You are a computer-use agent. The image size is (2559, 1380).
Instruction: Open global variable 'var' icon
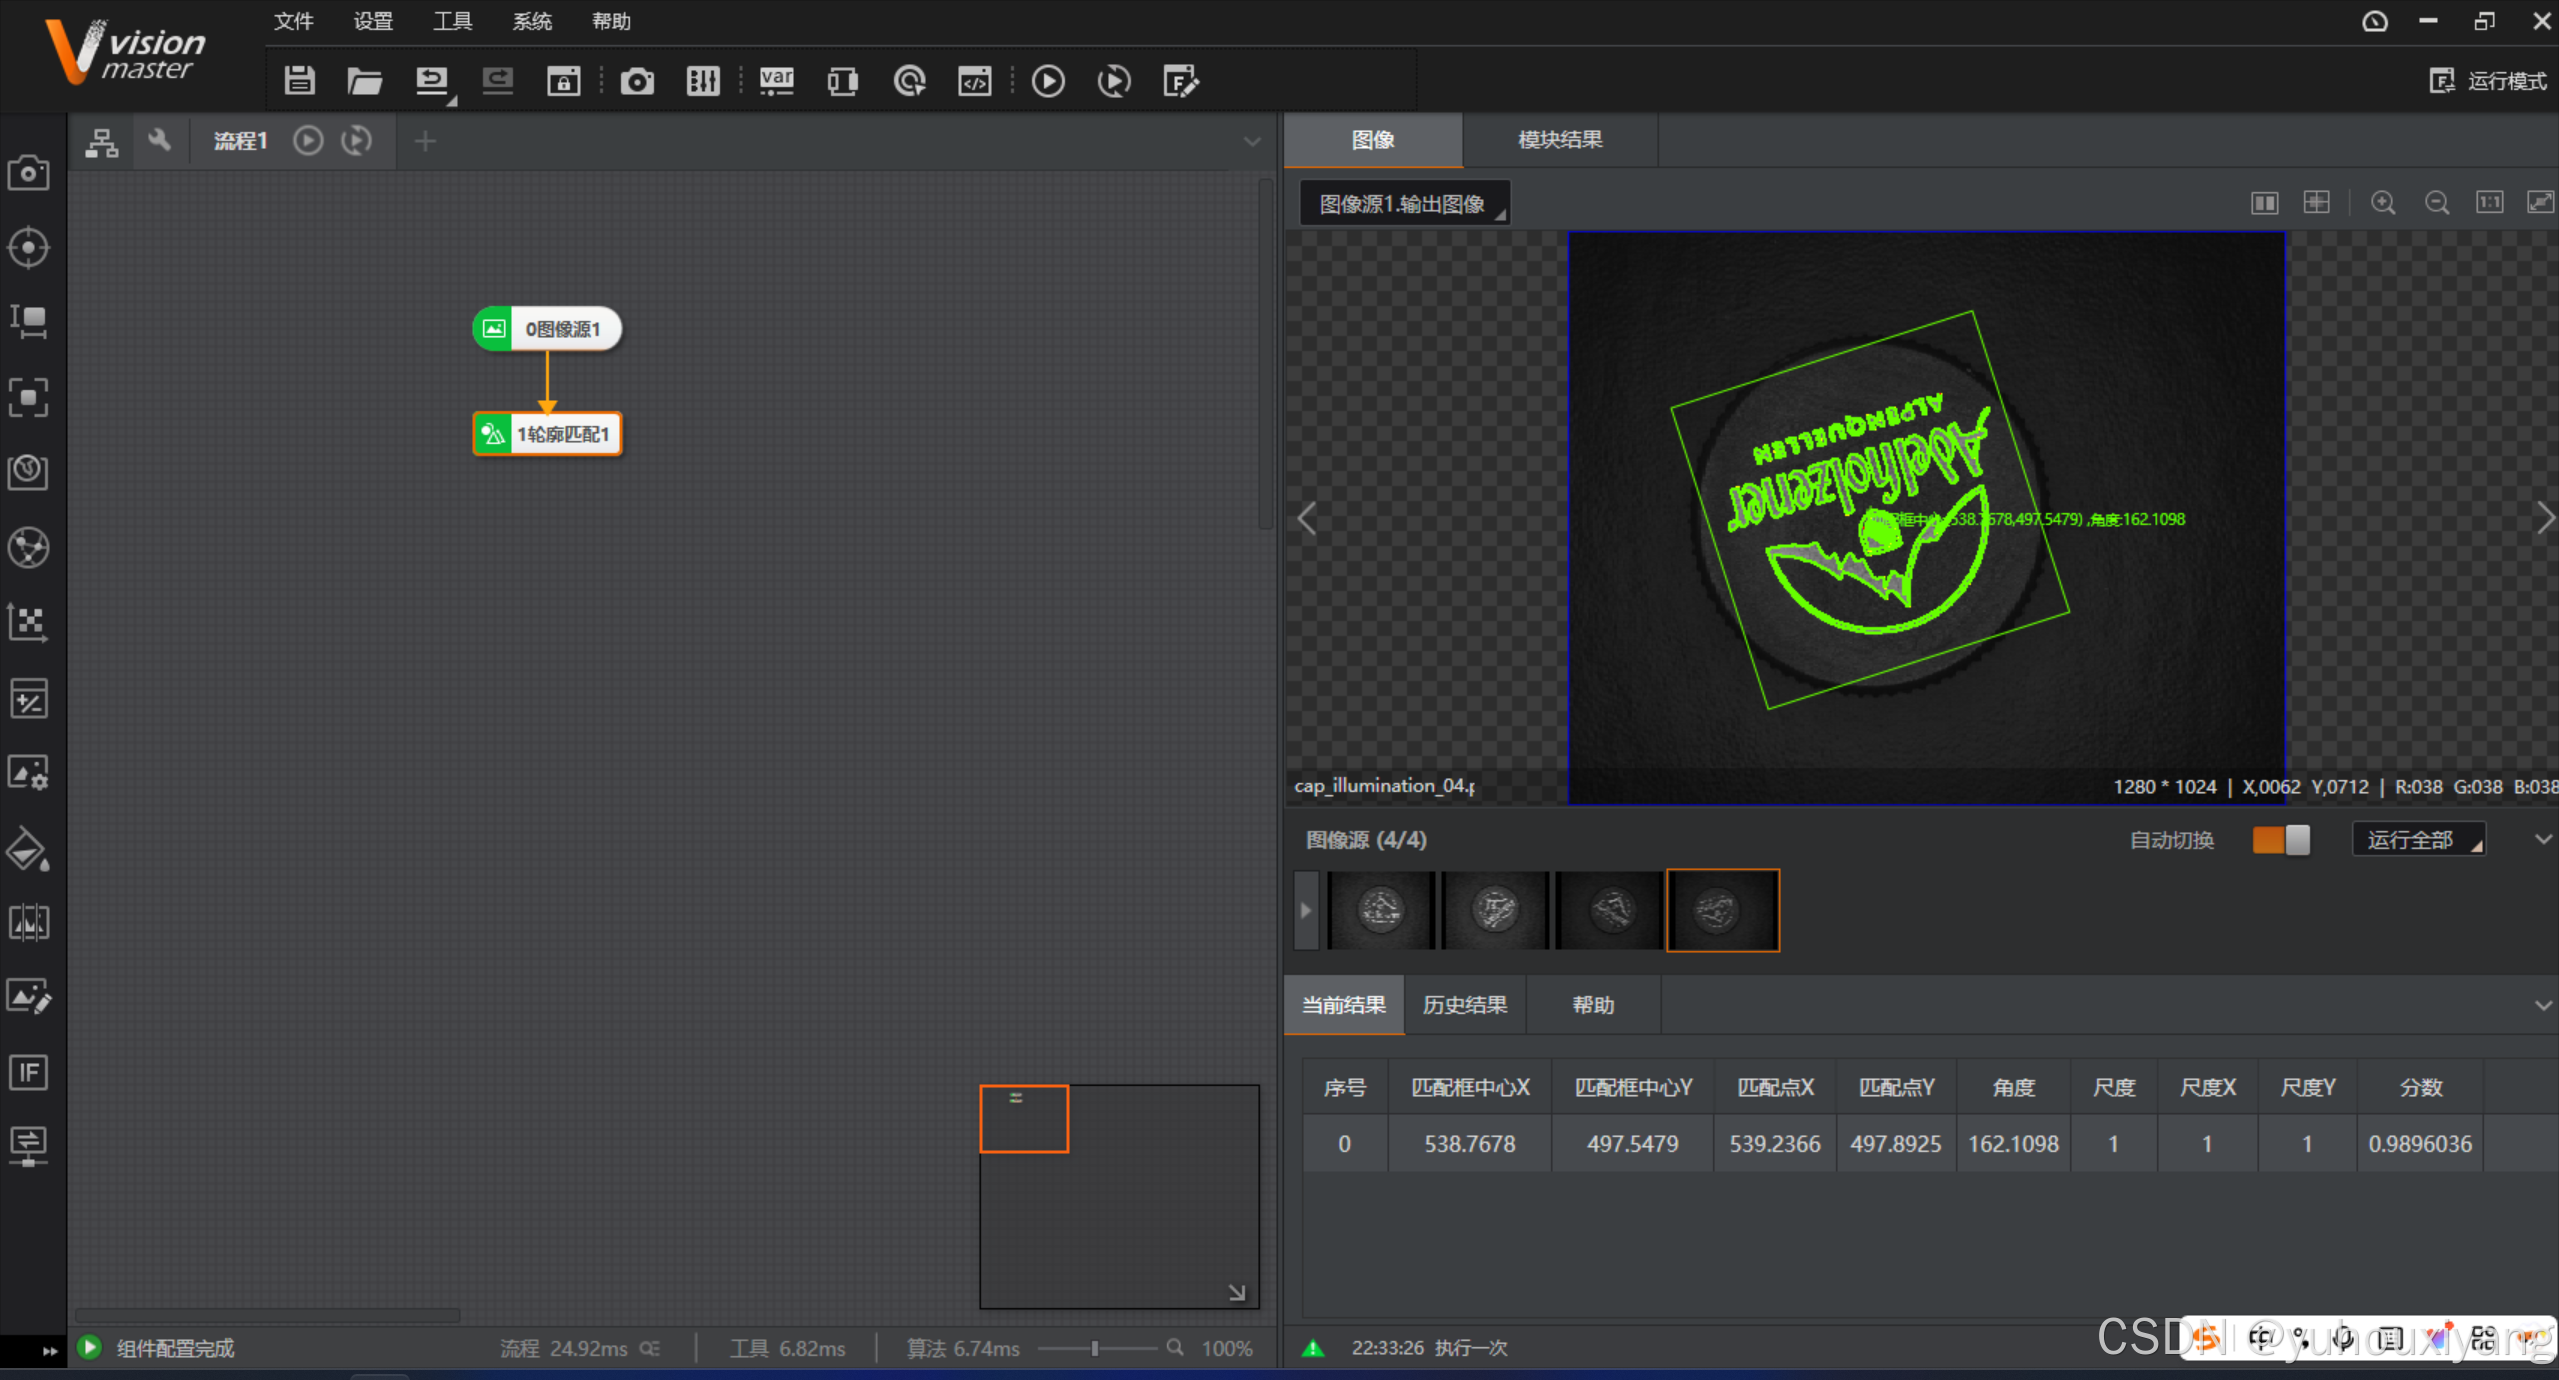pos(776,81)
